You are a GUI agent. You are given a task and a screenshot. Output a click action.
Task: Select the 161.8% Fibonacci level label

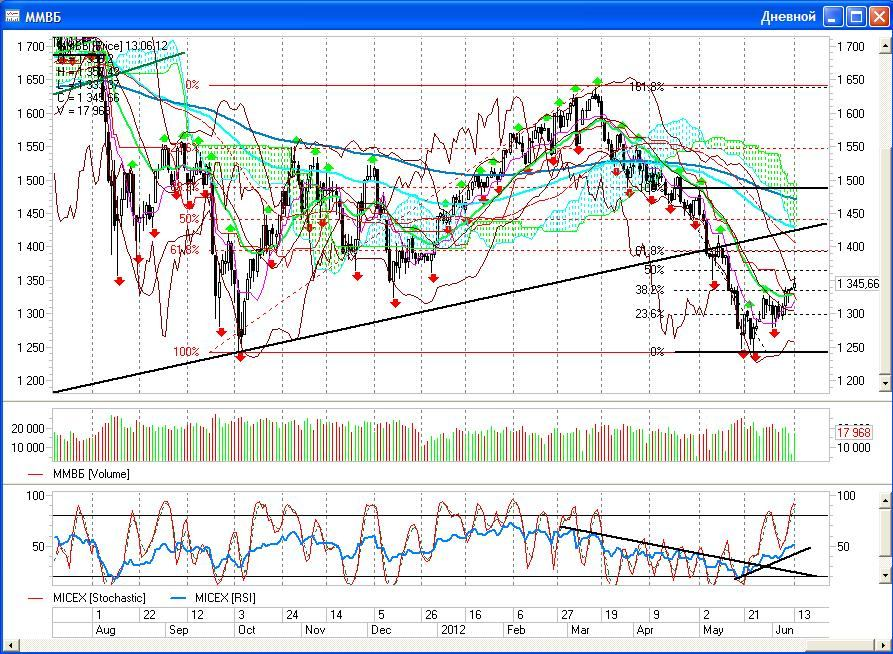(646, 87)
